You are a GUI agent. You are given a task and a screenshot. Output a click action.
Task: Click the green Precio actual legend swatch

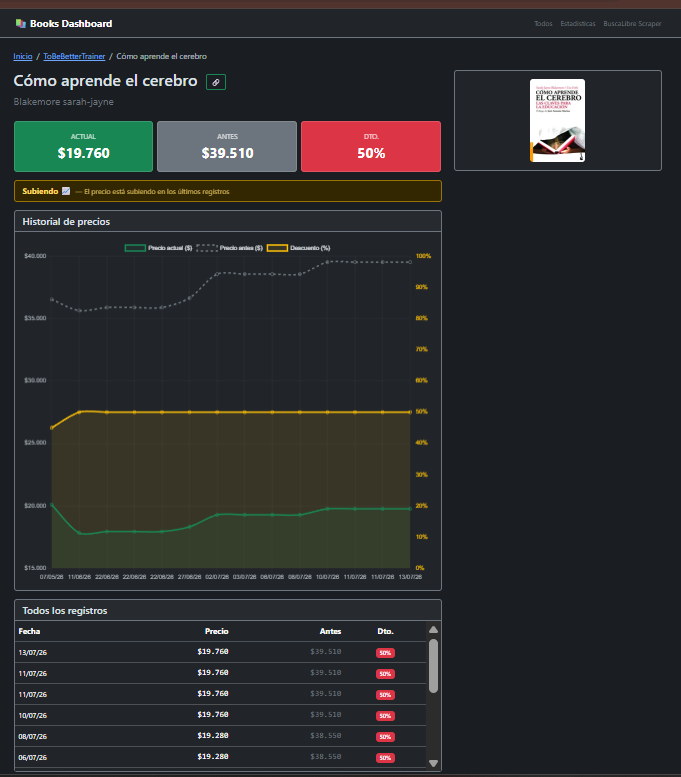point(135,248)
